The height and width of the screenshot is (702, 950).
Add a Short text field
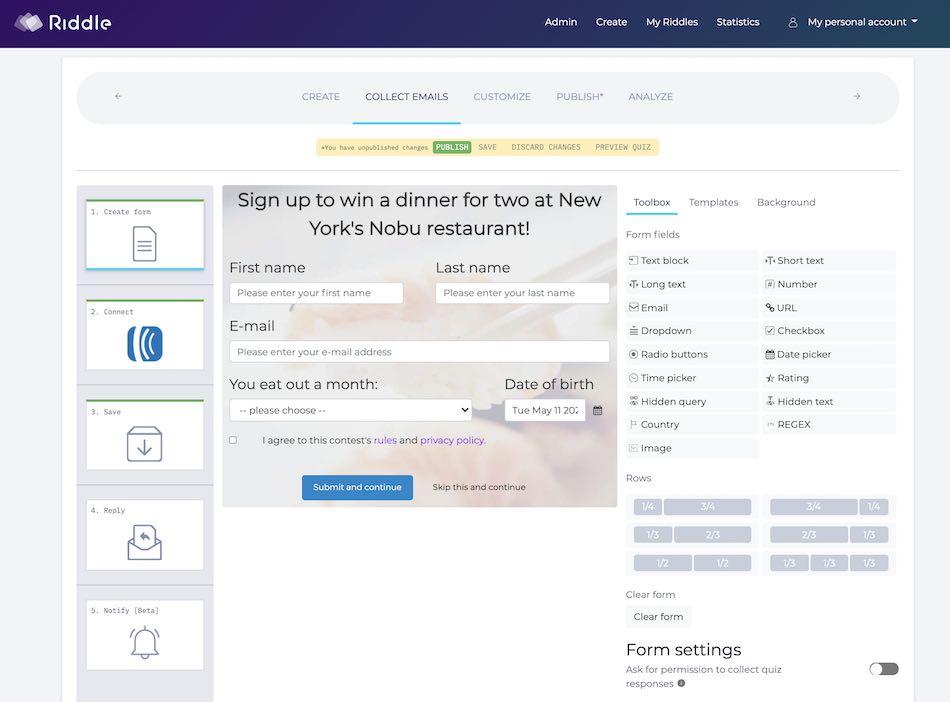tap(829, 260)
